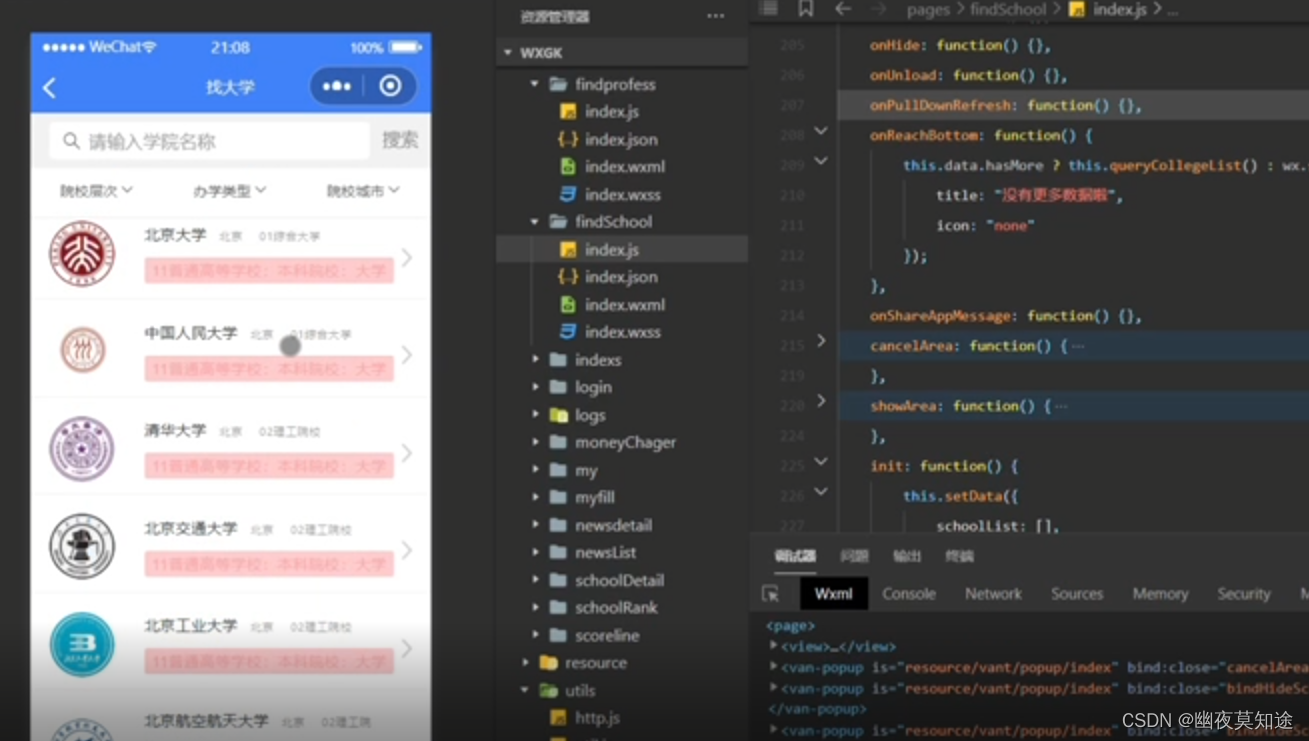The image size is (1309, 741).
Task: Click the 清华大学 logo thumbnail
Action: click(x=82, y=449)
